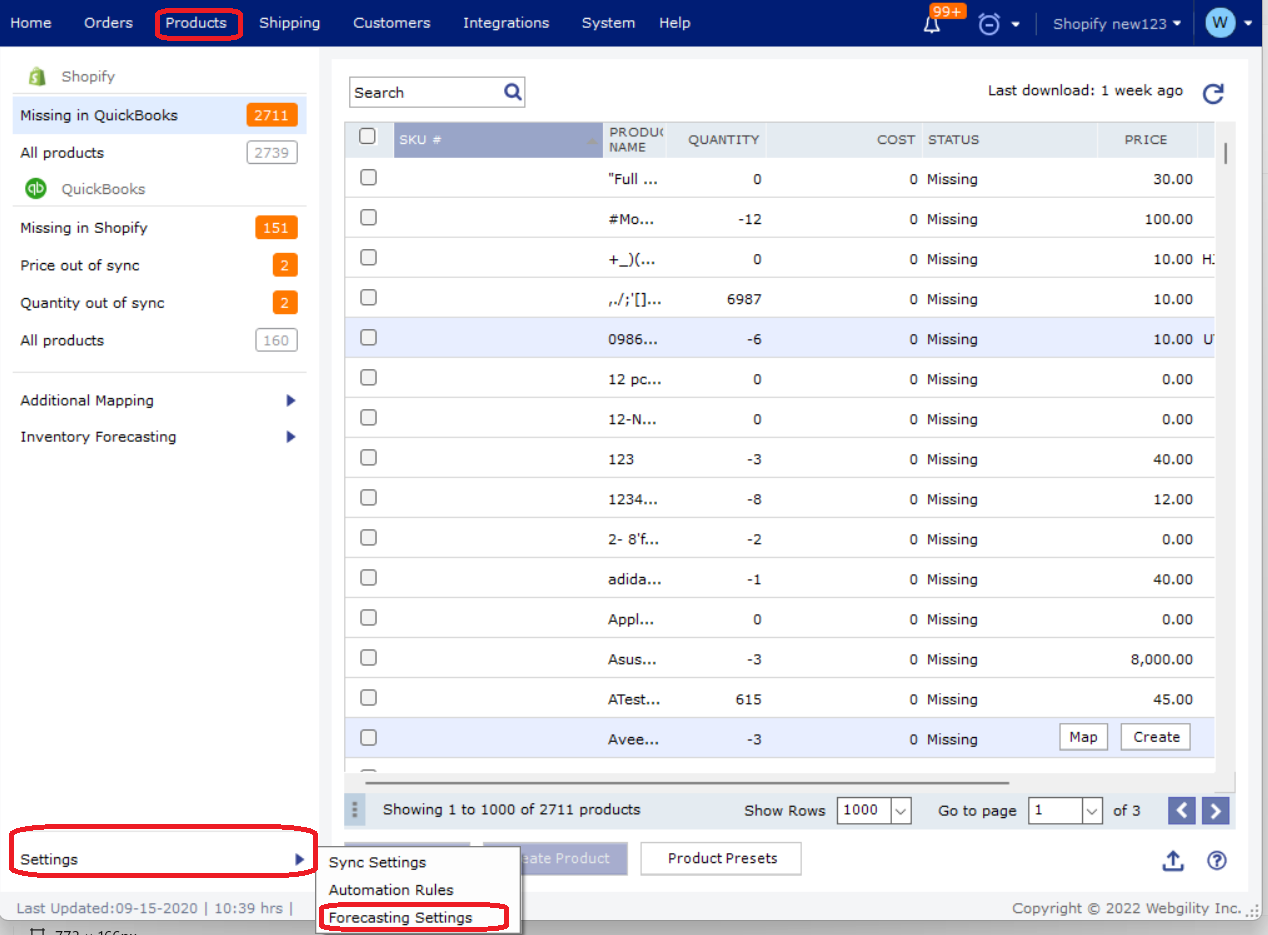Go to previous page arrow

pos(1182,810)
